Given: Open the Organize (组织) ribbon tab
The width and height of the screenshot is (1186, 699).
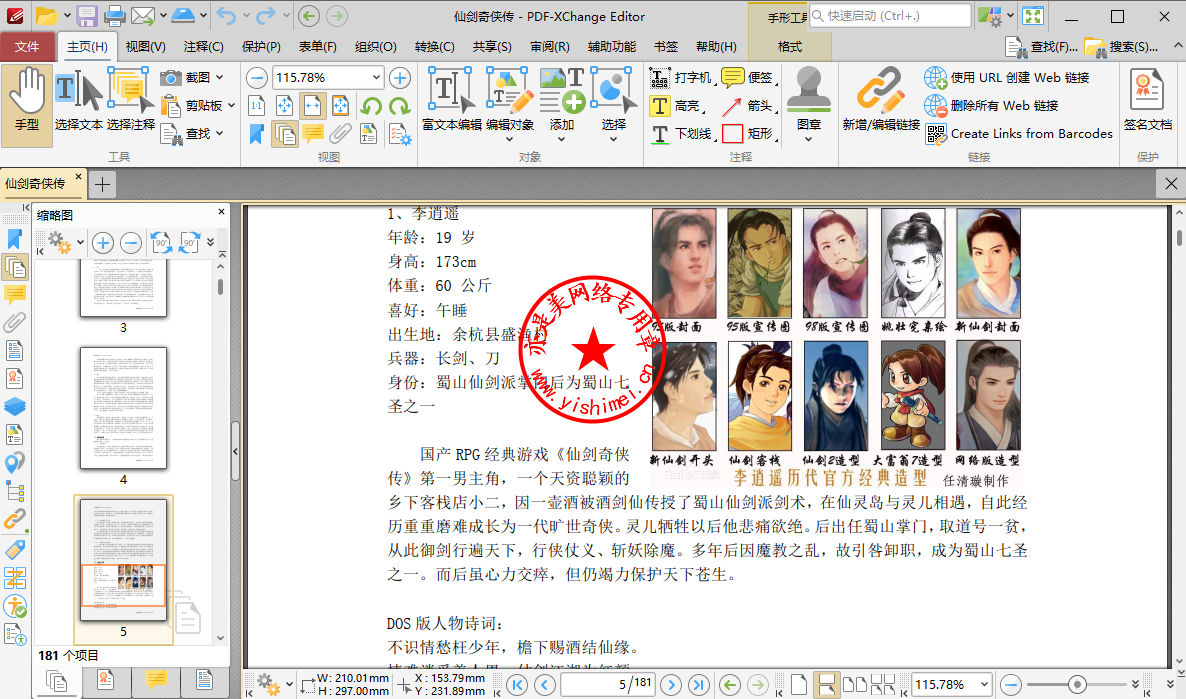Looking at the screenshot, I should click(376, 46).
